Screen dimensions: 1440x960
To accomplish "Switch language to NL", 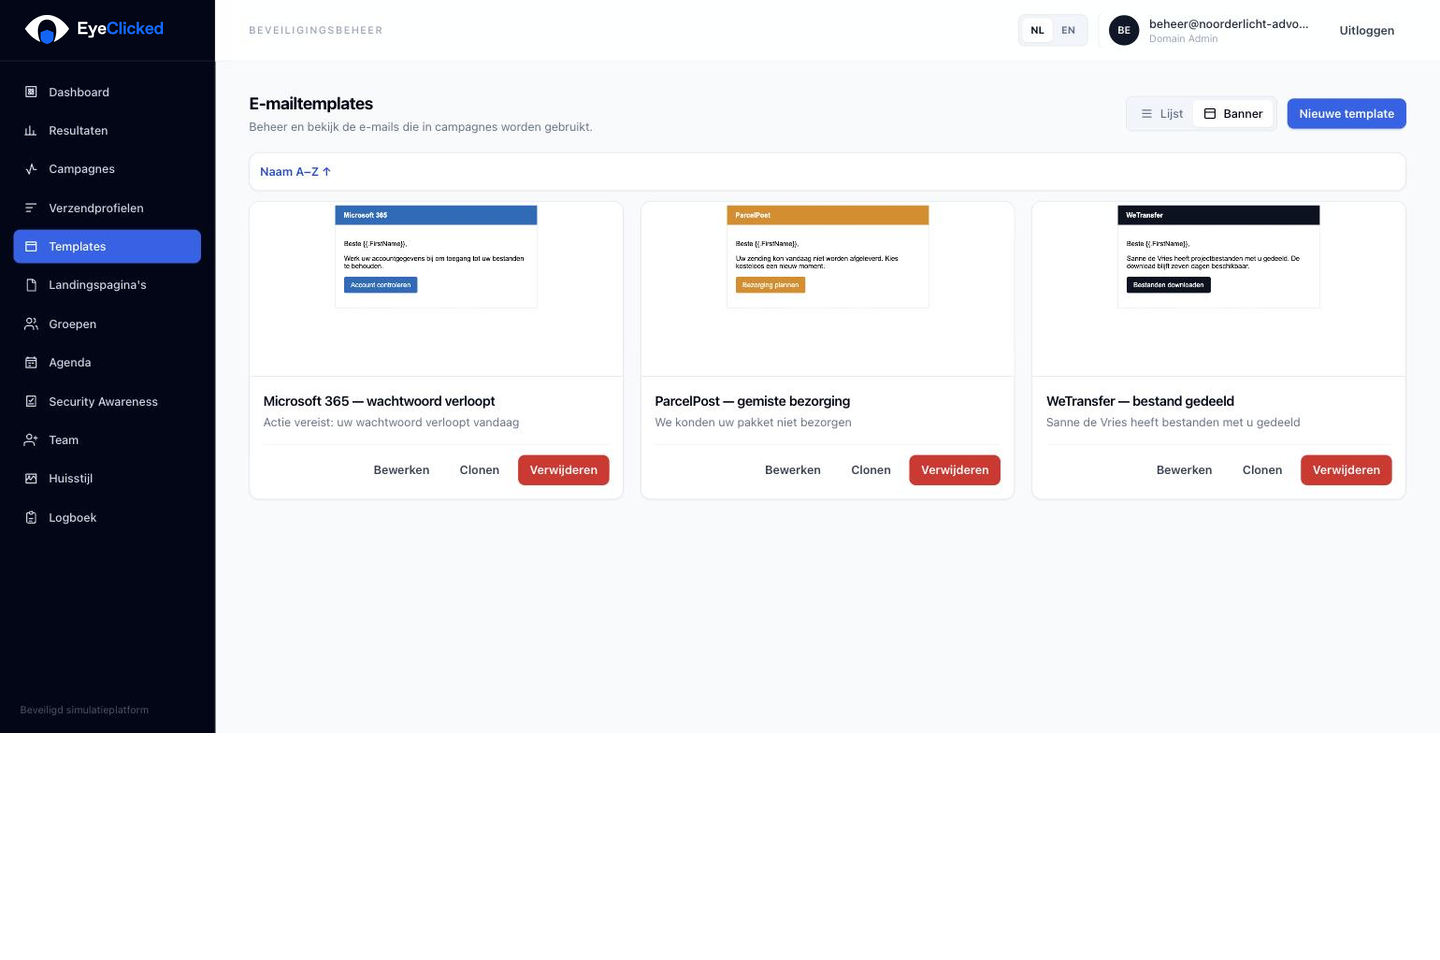I will [1037, 30].
